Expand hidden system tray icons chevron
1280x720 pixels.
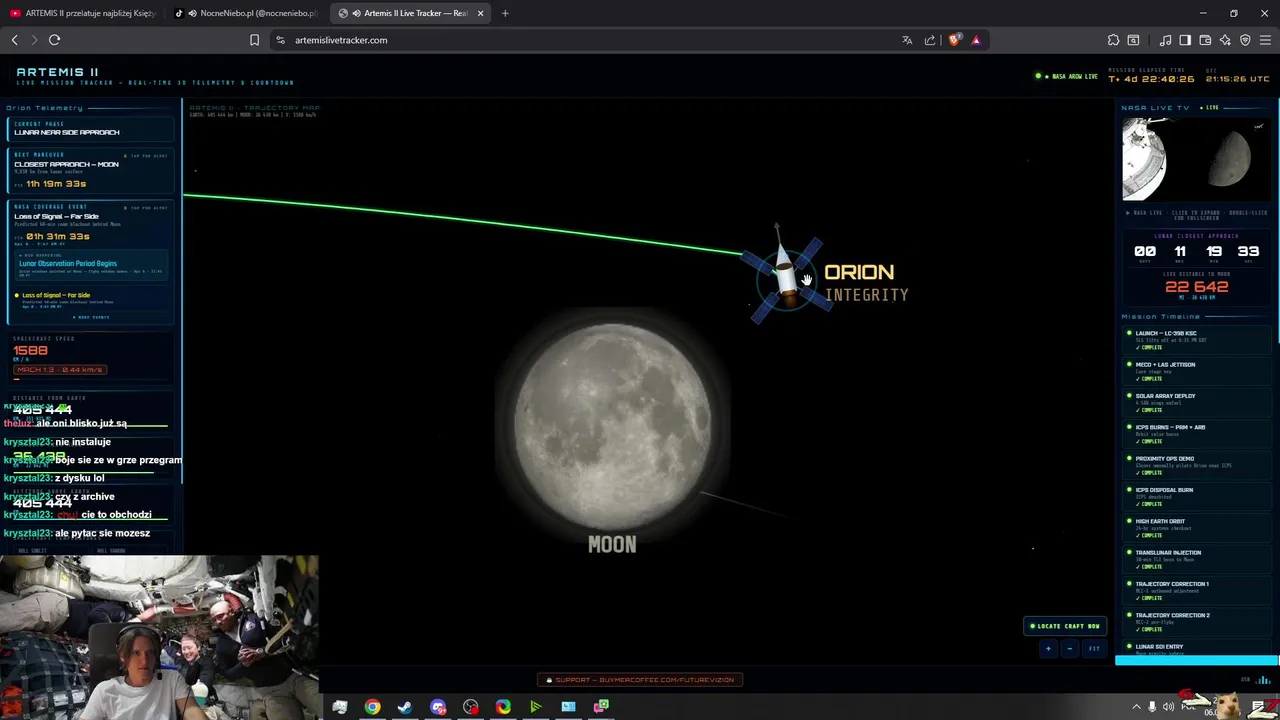[1136, 707]
